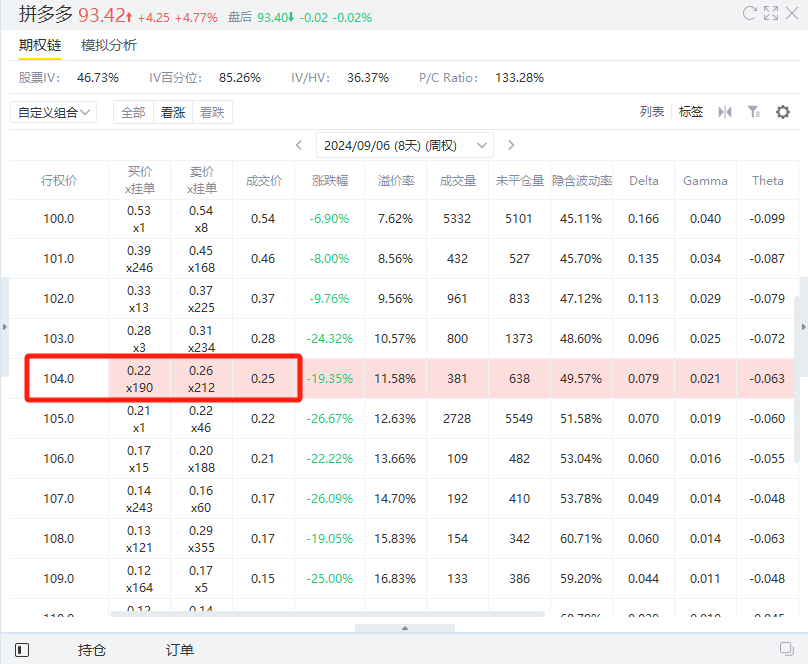
Task: Switch to 期权链 tab
Action: pyautogui.click(x=40, y=45)
